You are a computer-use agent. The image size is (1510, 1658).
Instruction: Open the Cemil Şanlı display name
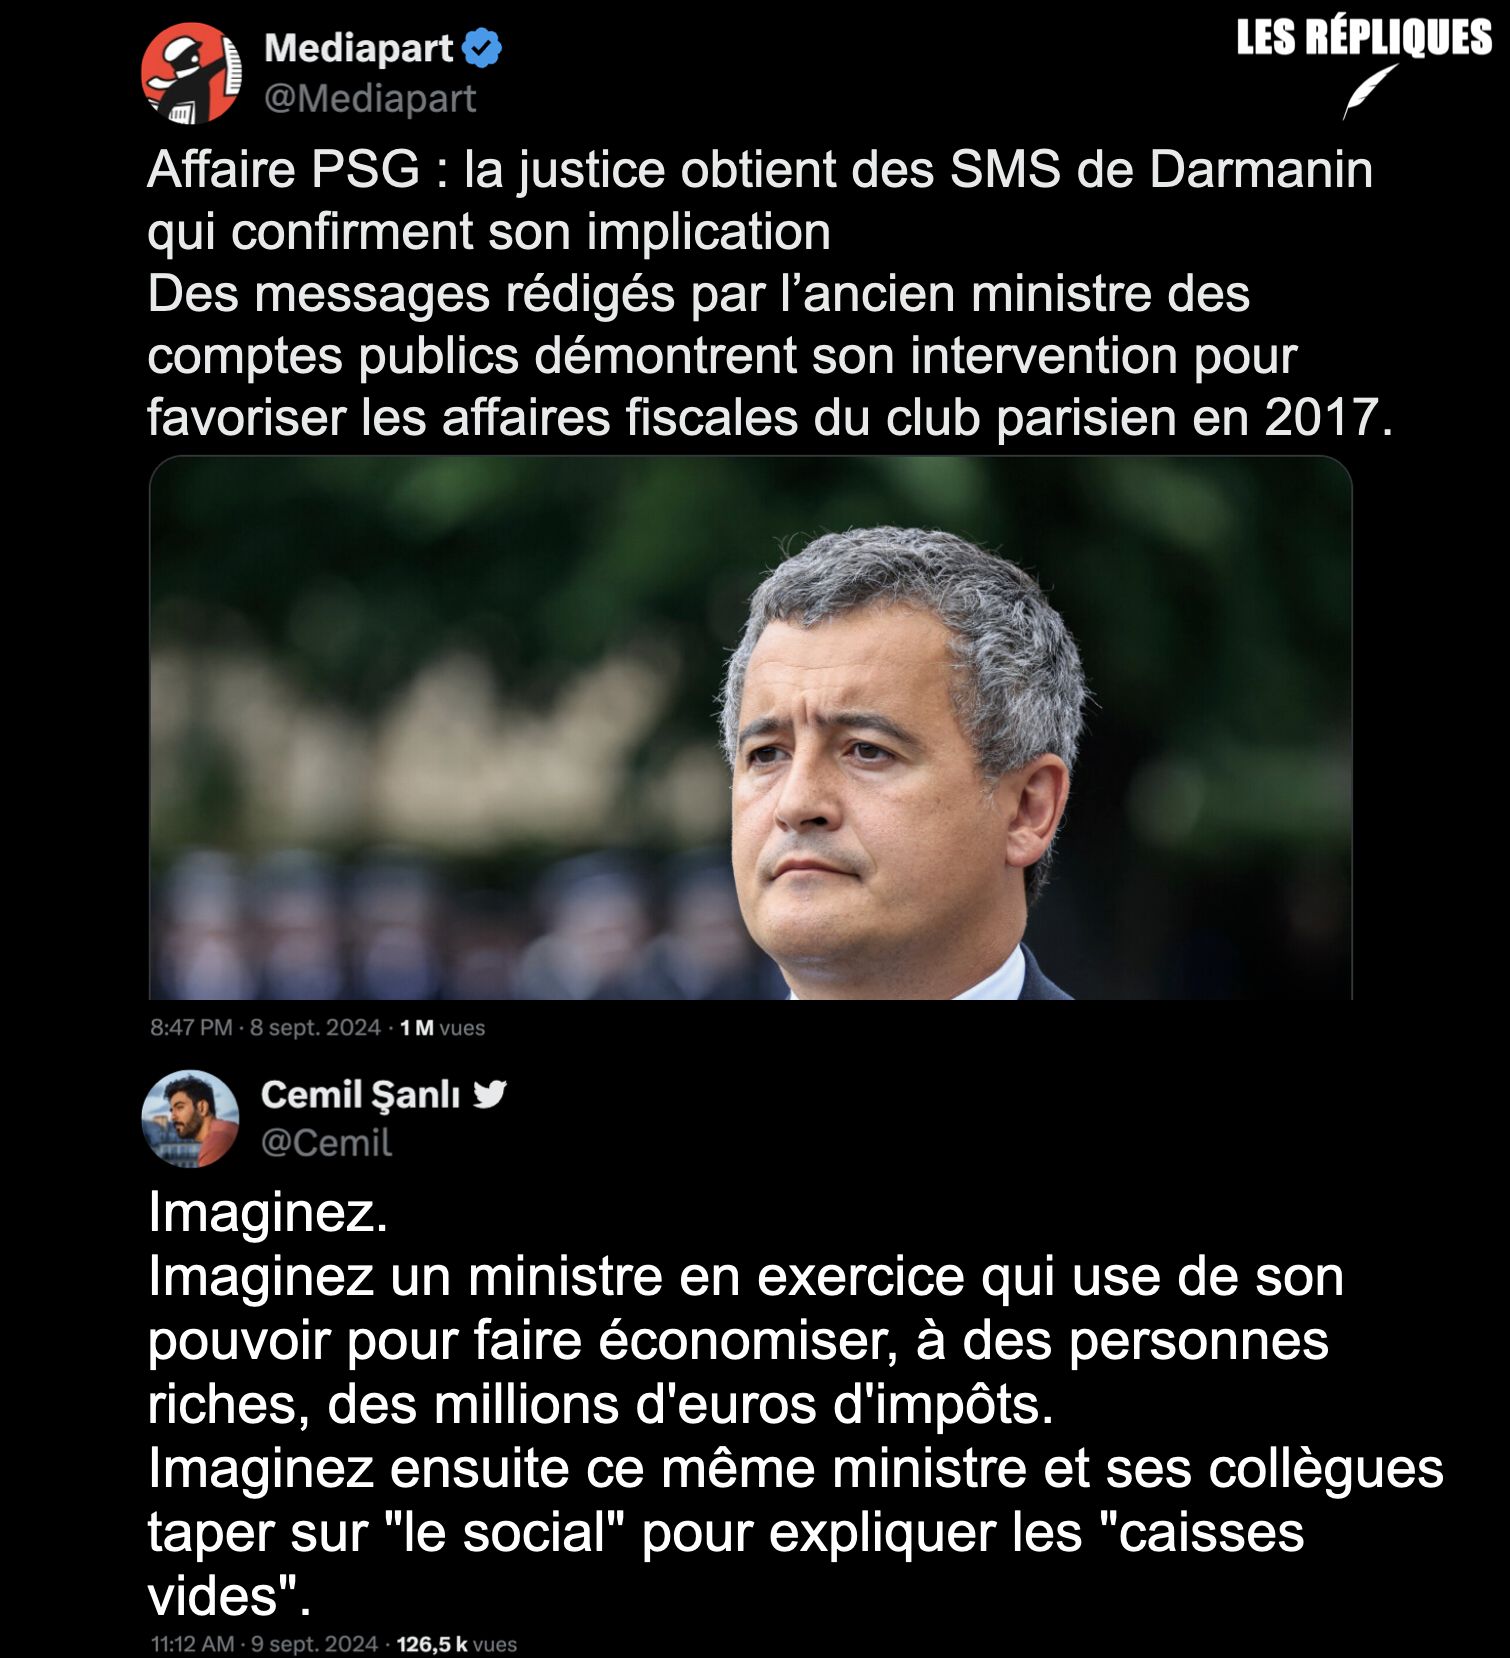pos(361,1094)
